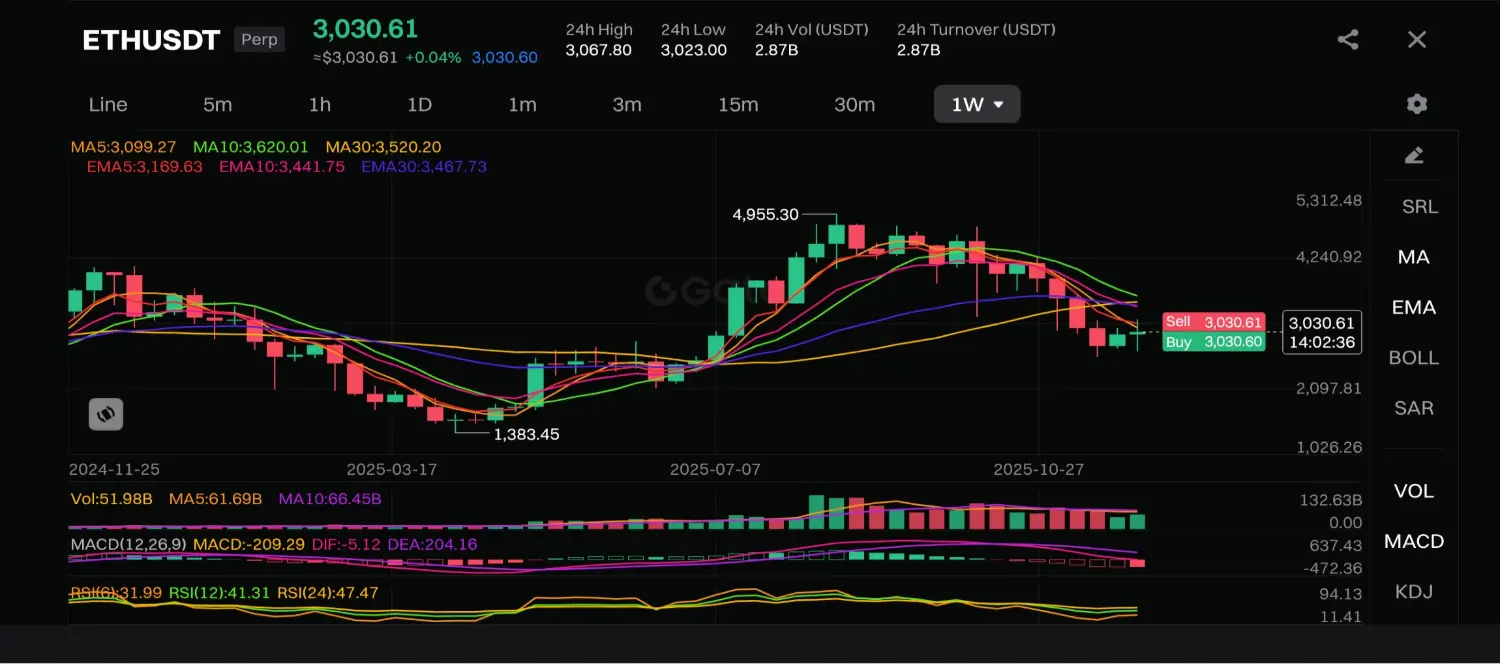Close the chart with the X icon
Image resolution: width=1500 pixels, height=664 pixels.
(x=1417, y=40)
